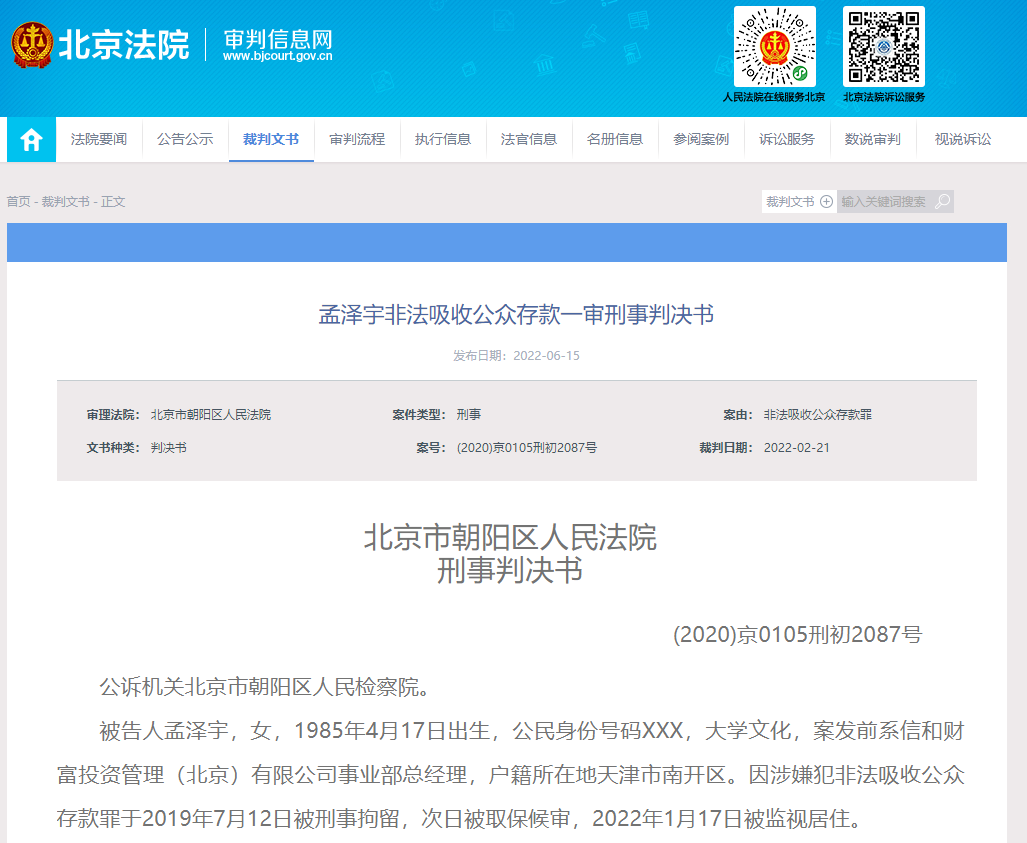1027x843 pixels.
Task: Expand the 裁判文书 search category dropdown
Action: [799, 202]
